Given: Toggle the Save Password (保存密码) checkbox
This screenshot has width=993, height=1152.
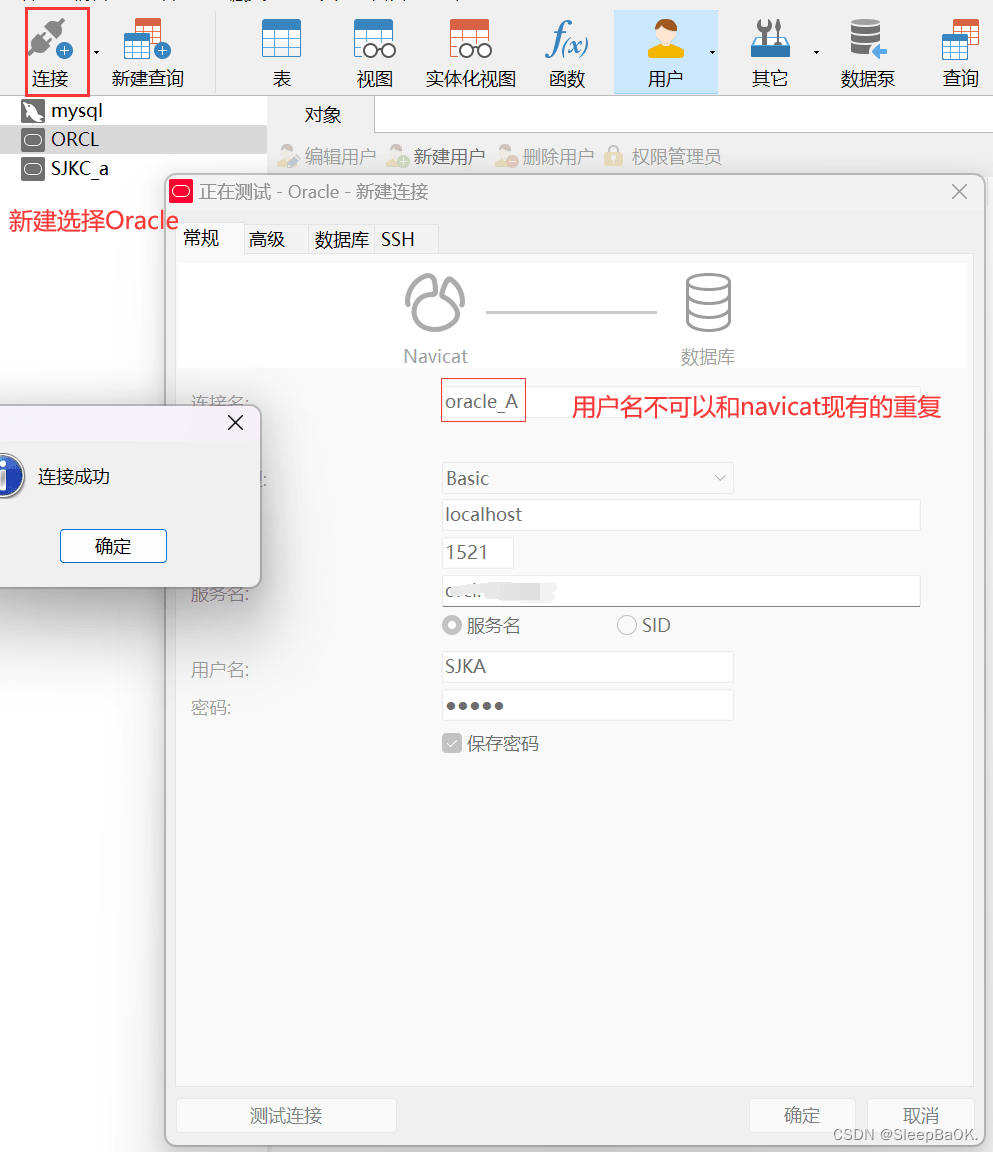Looking at the screenshot, I should tap(452, 744).
